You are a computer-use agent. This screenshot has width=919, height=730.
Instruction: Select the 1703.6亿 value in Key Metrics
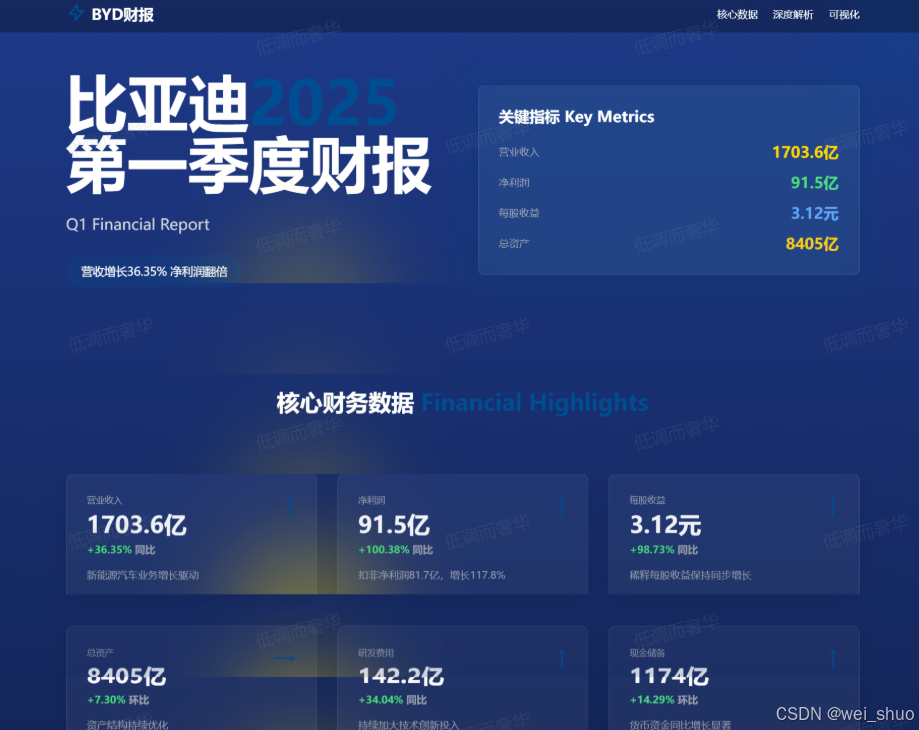tap(805, 152)
